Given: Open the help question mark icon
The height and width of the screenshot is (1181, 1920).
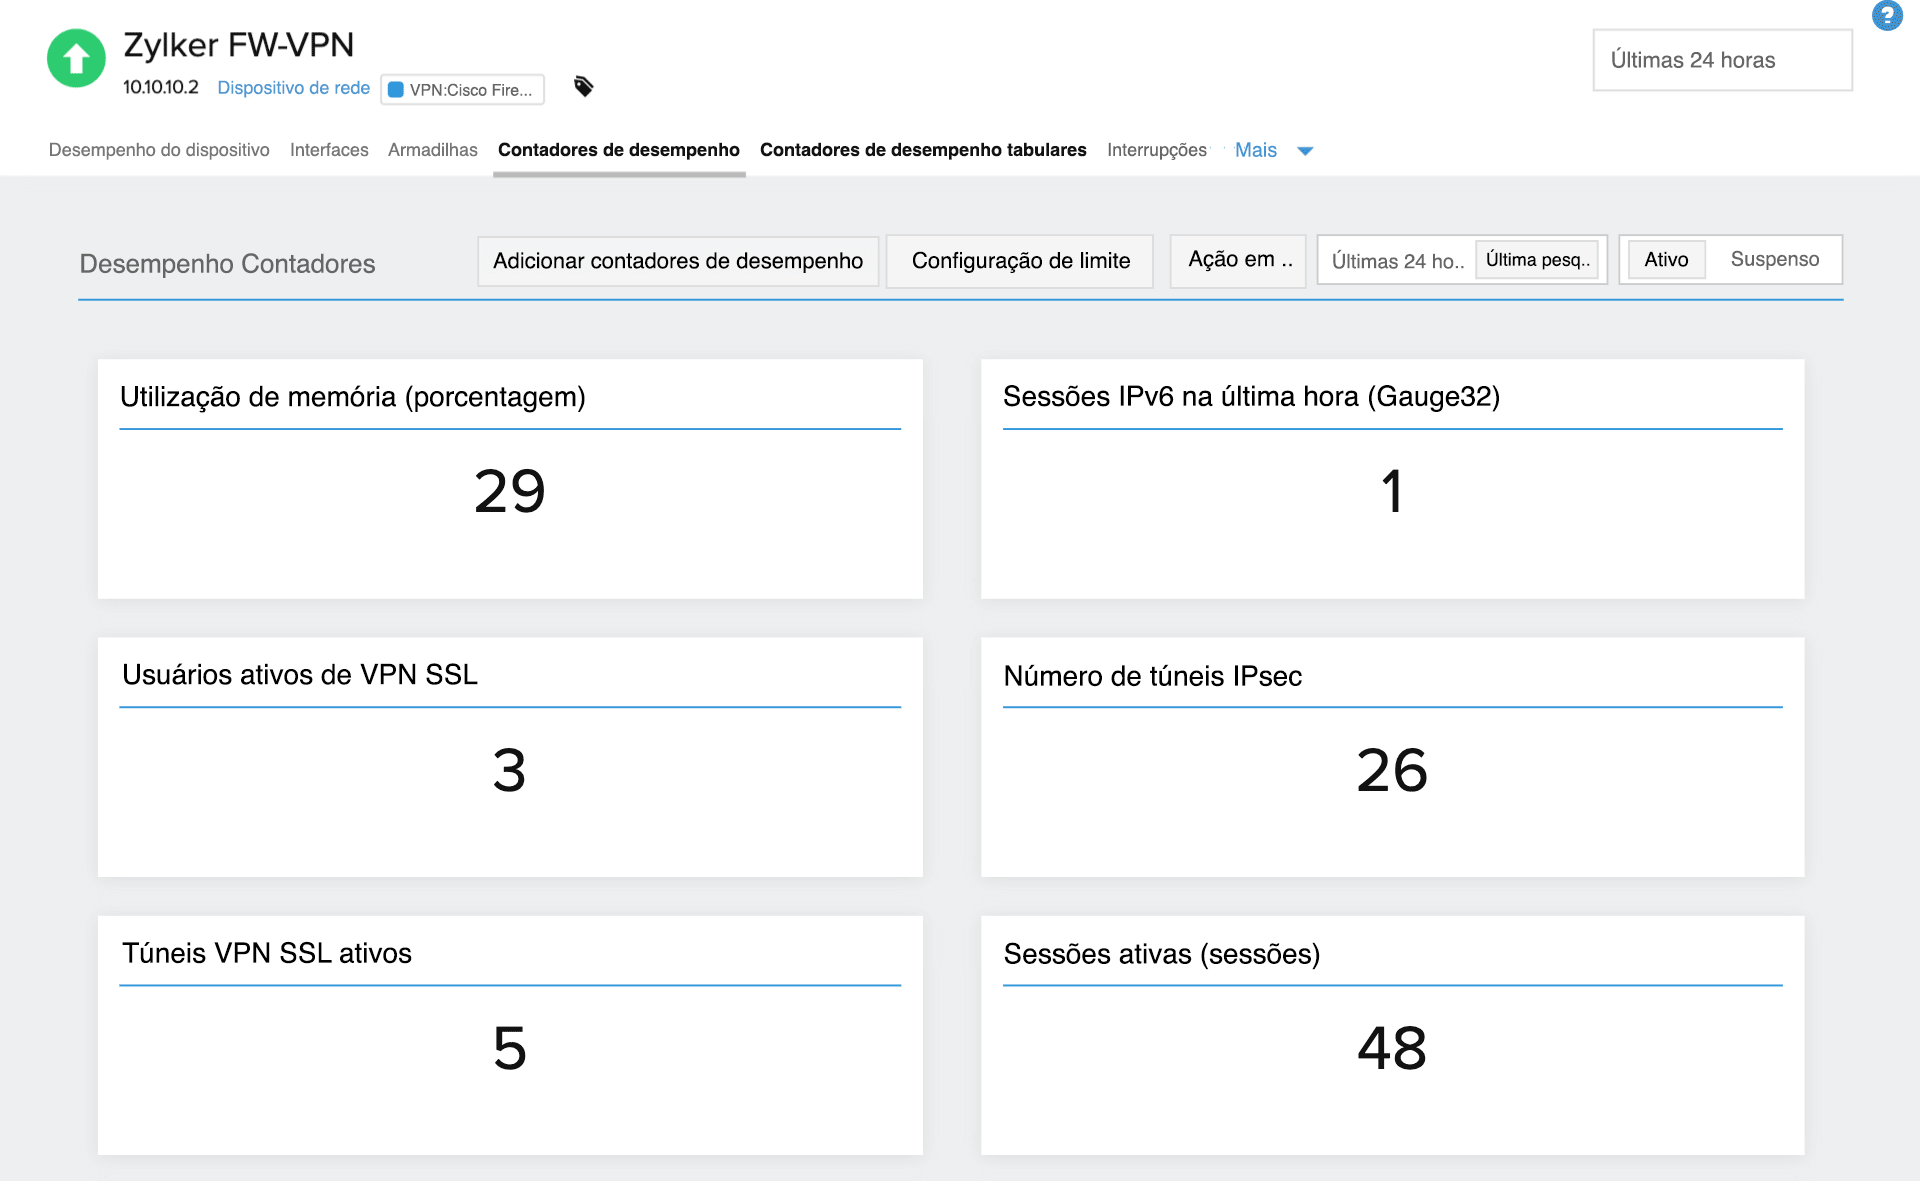Looking at the screenshot, I should 1888,16.
